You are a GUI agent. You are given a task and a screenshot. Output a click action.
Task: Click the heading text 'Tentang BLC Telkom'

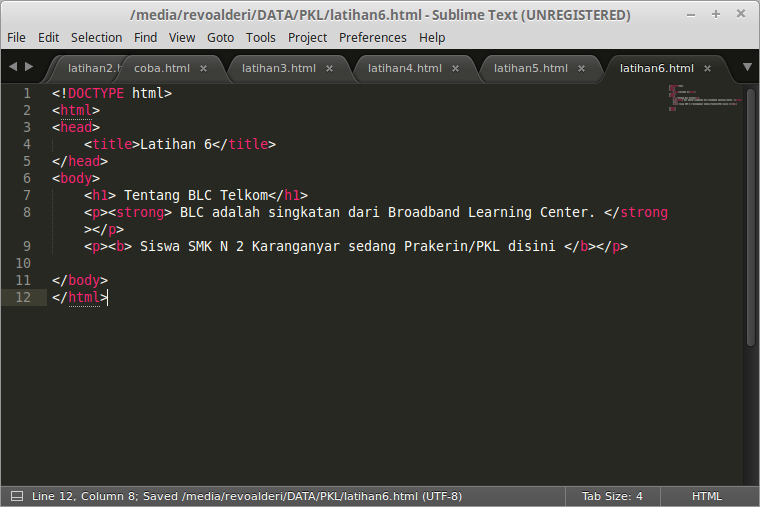(x=196, y=195)
